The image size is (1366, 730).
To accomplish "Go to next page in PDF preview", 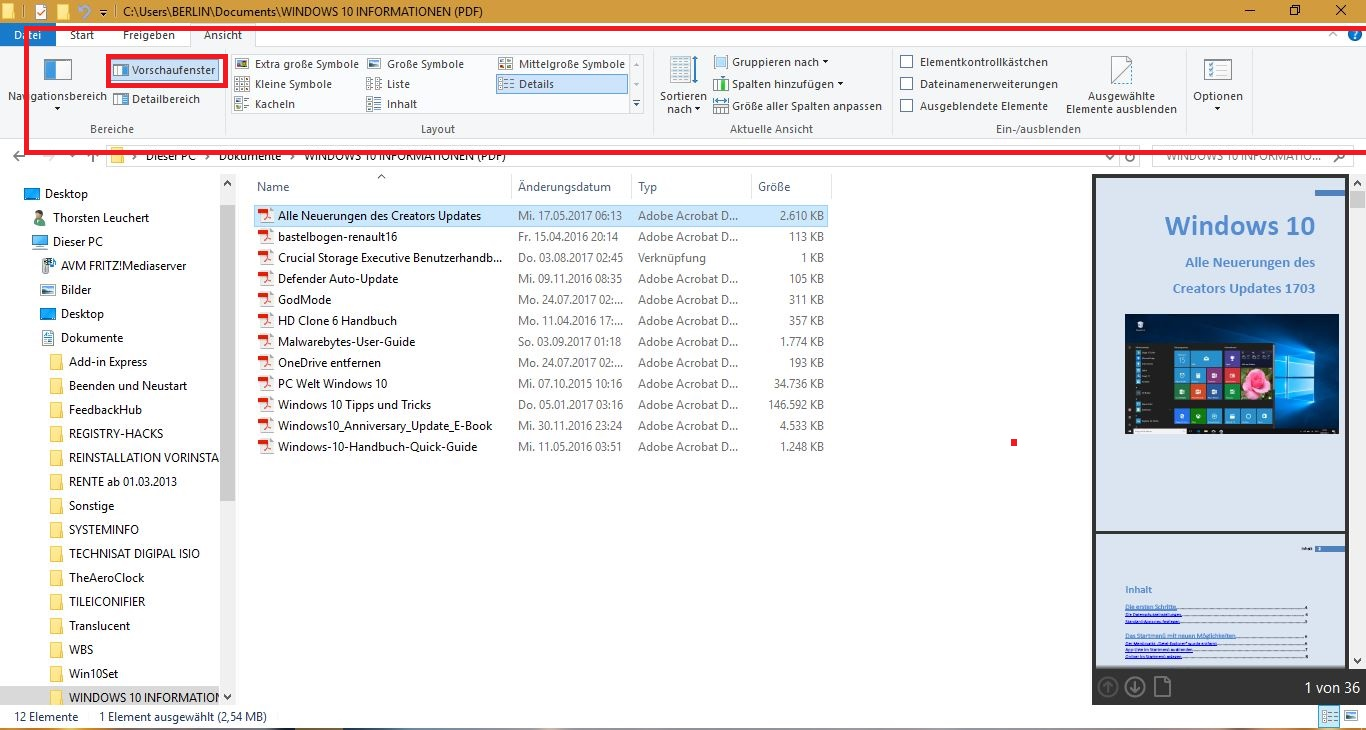I will [x=1135, y=687].
